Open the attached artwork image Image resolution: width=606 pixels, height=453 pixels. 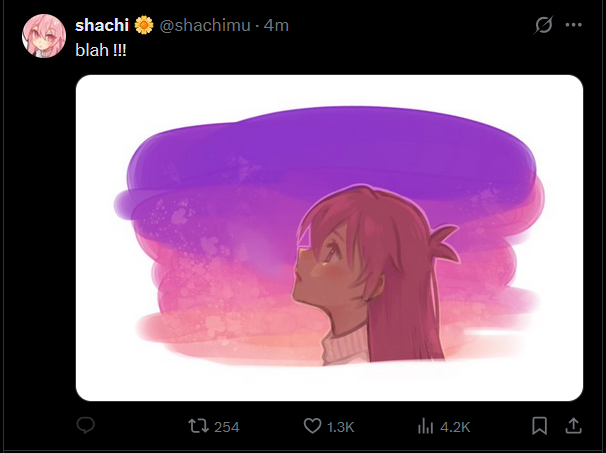[x=329, y=238]
